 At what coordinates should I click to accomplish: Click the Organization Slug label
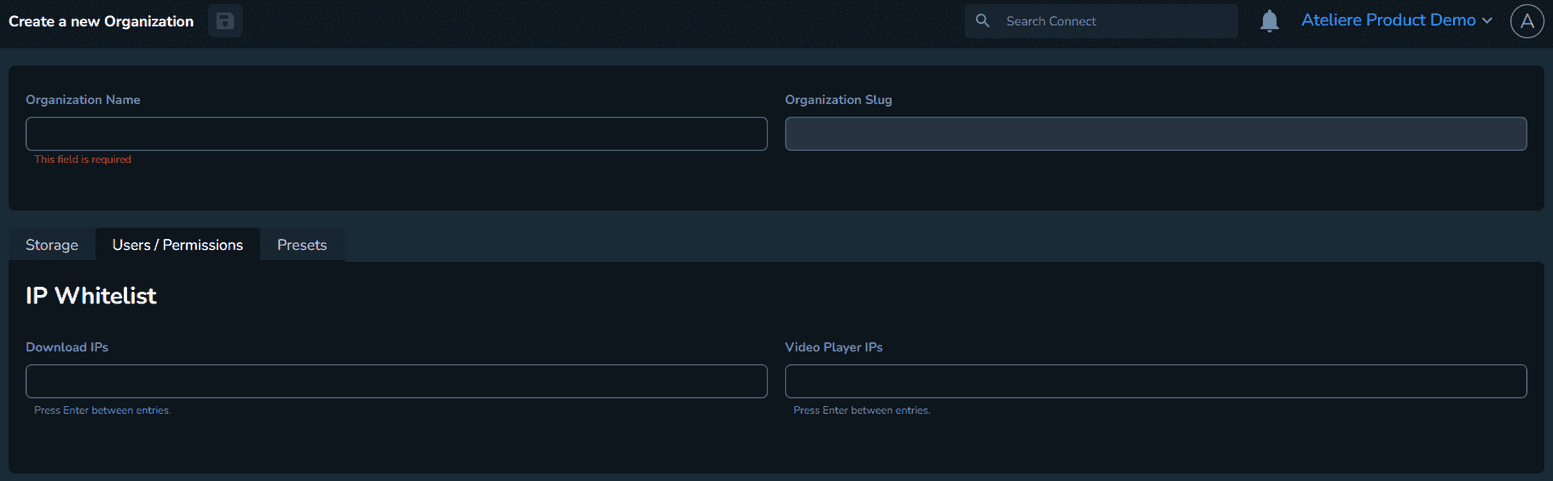click(x=839, y=100)
